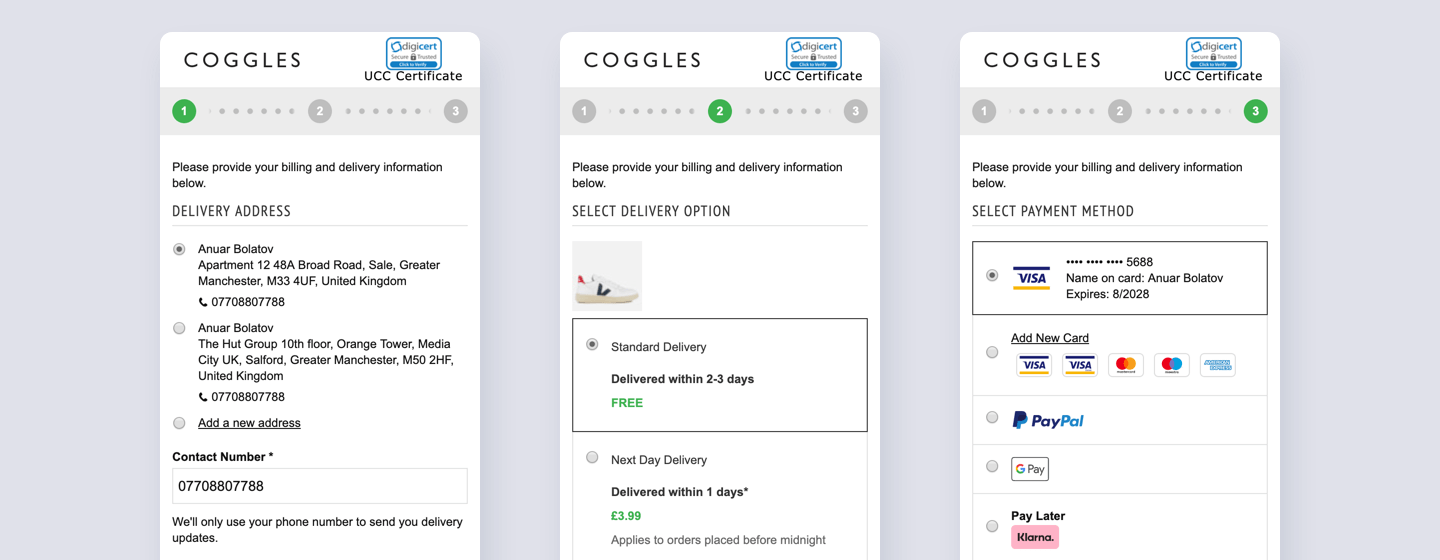
Task: Choose the PayPal payment radio button
Action: [x=992, y=417]
